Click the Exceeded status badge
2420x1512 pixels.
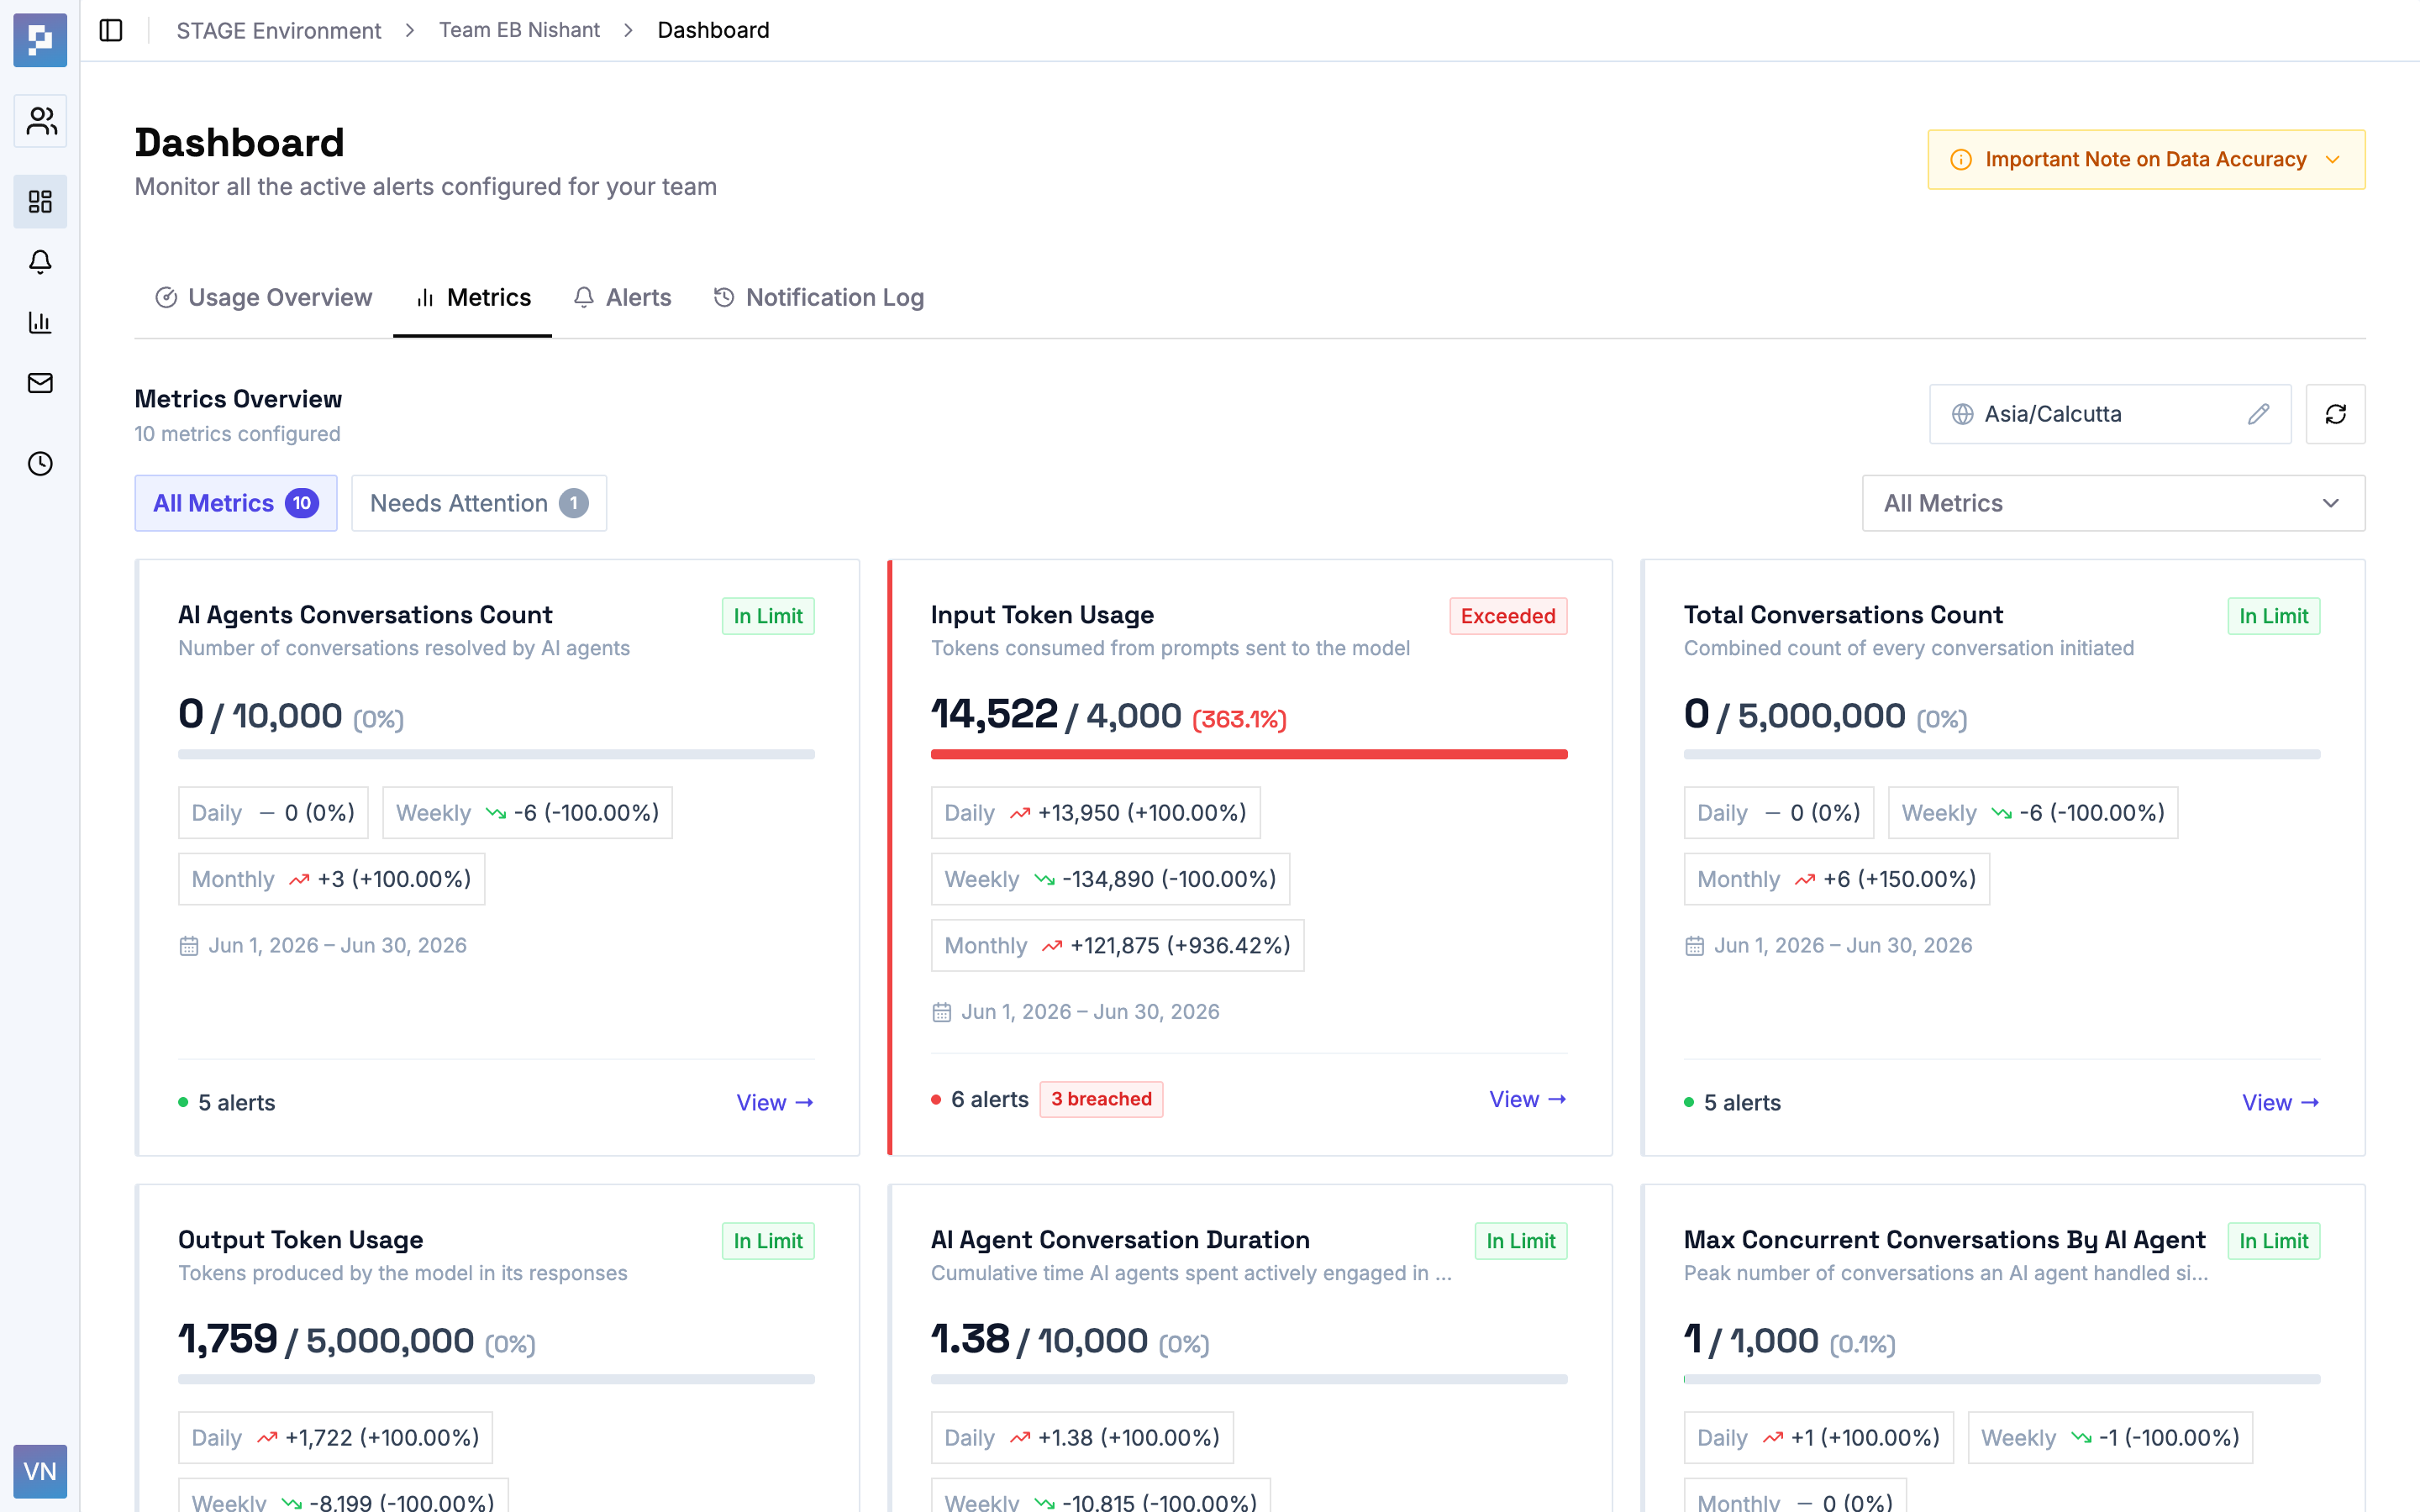1508,616
